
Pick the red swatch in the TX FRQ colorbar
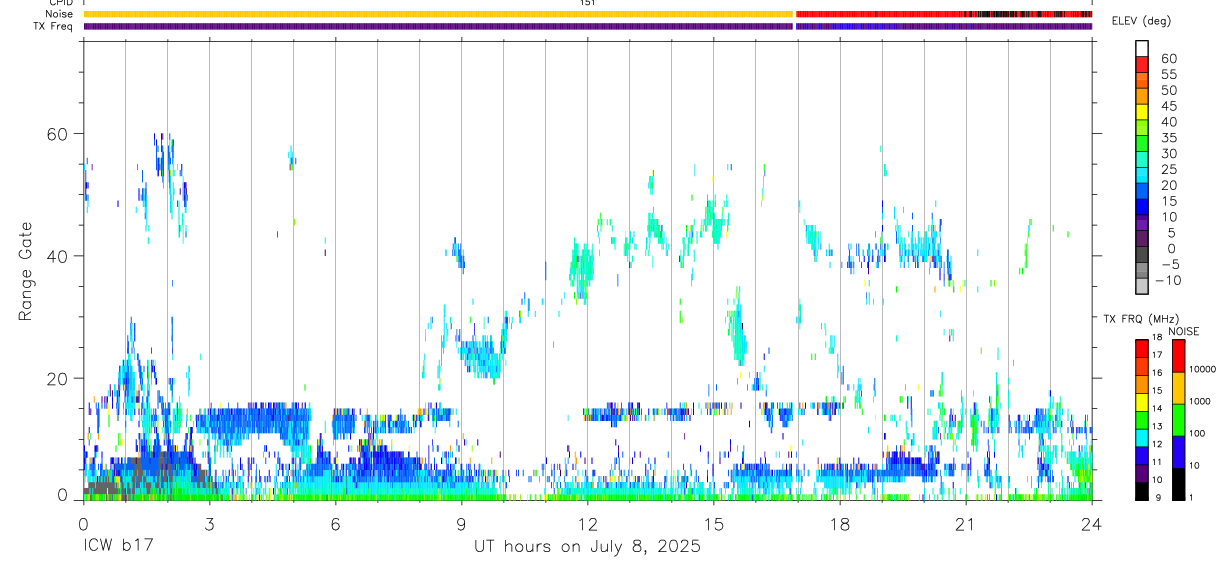[1142, 349]
